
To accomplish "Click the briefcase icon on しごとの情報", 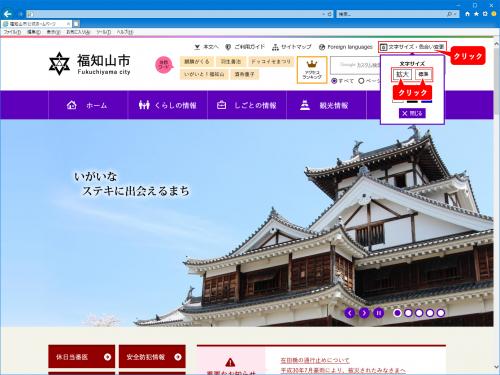I will pyautogui.click(x=222, y=105).
